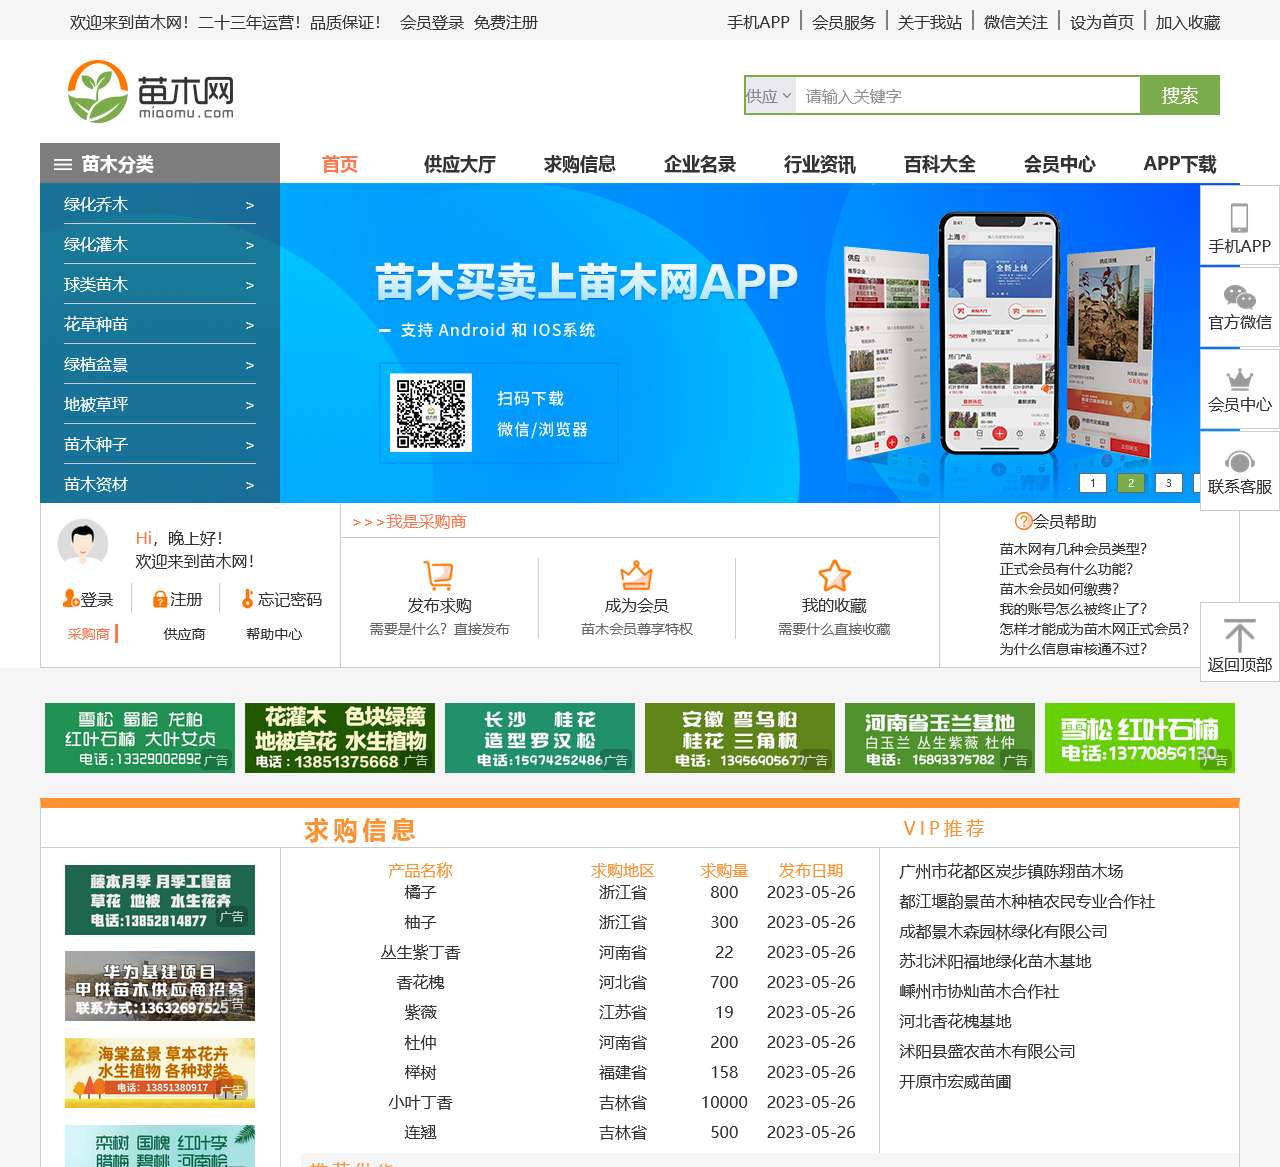
Task: Open the 小叶丁香 purchase listing
Action: click(420, 1102)
